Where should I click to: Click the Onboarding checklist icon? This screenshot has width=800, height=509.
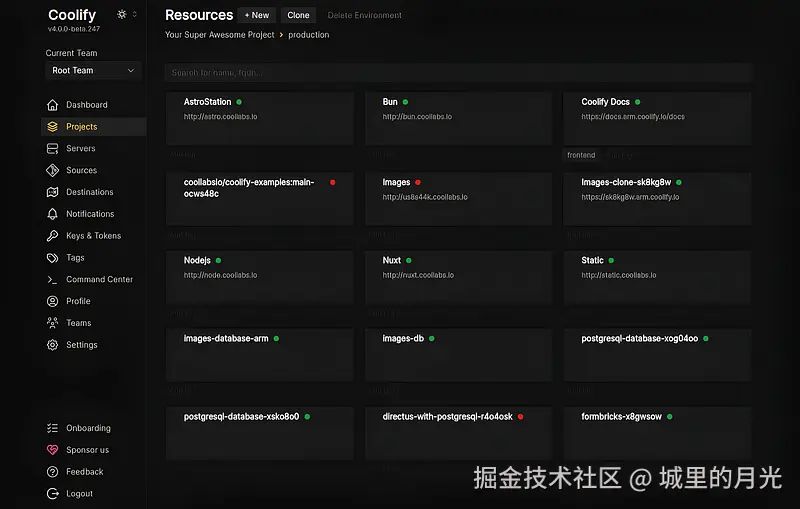(53, 428)
